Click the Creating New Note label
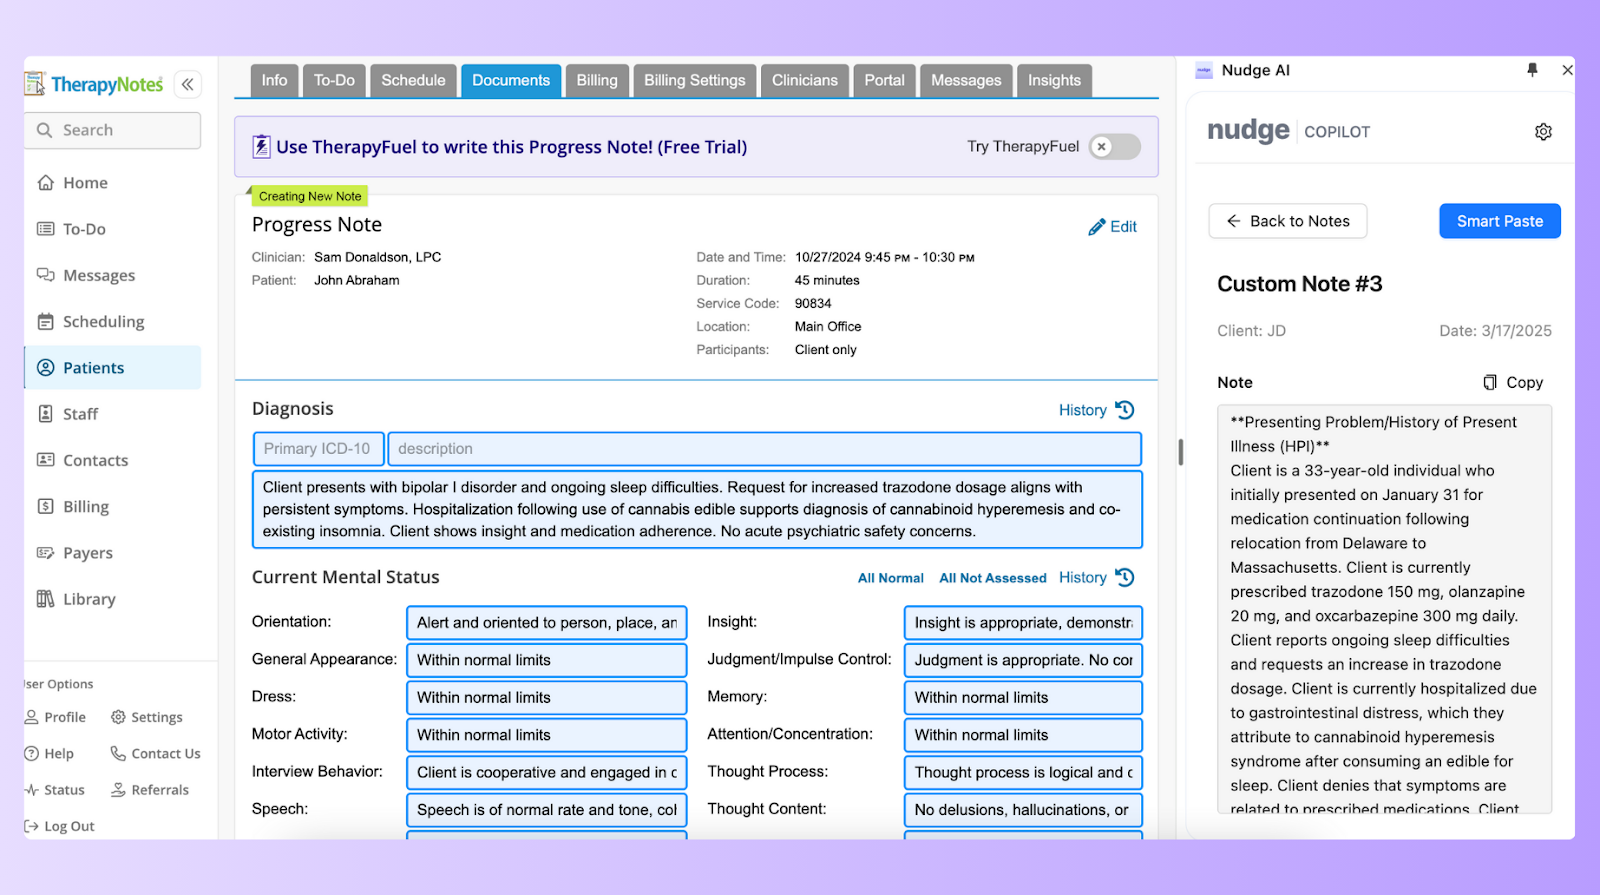Screen dimensions: 1600x895 [x=310, y=196]
